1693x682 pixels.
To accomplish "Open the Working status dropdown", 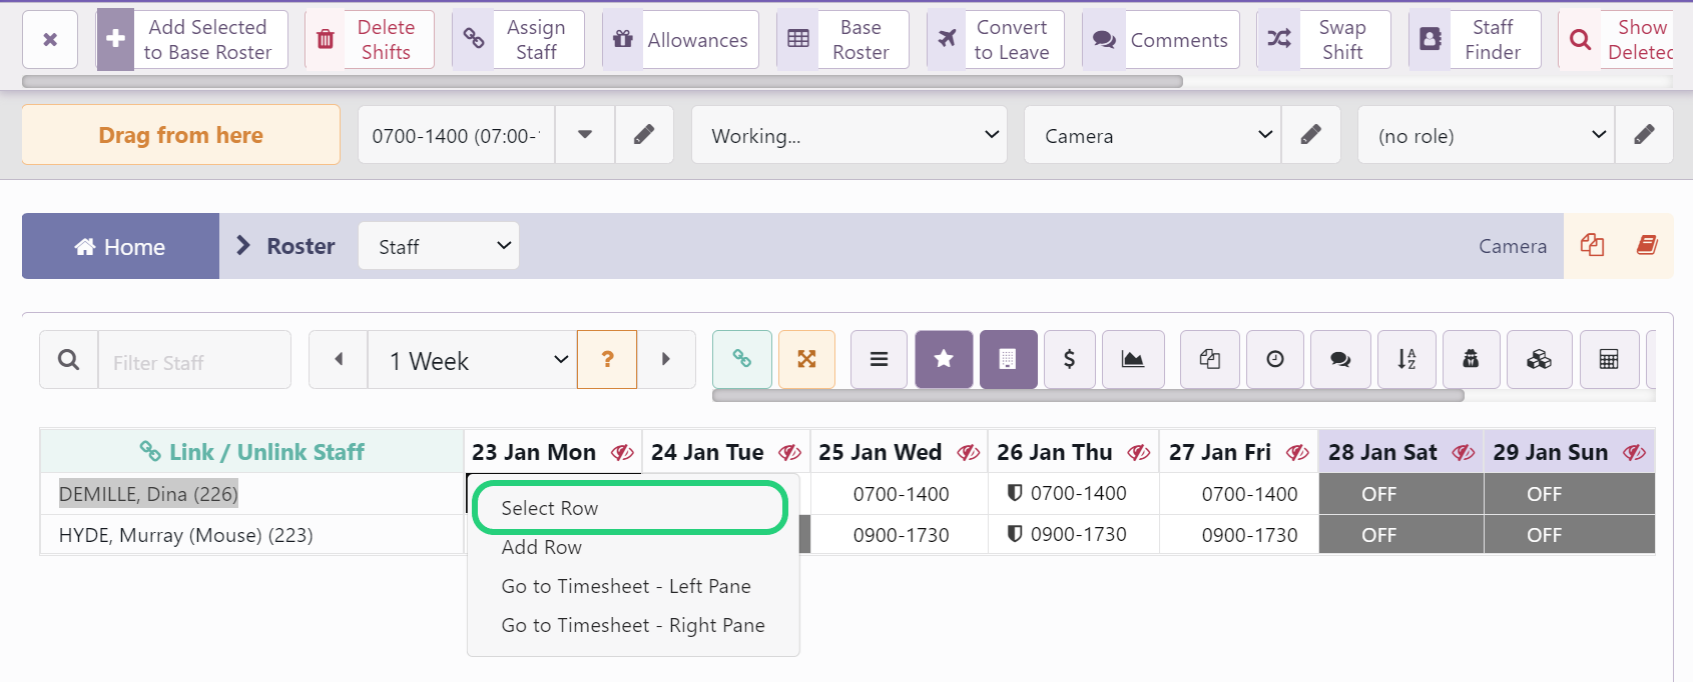I will (x=849, y=135).
